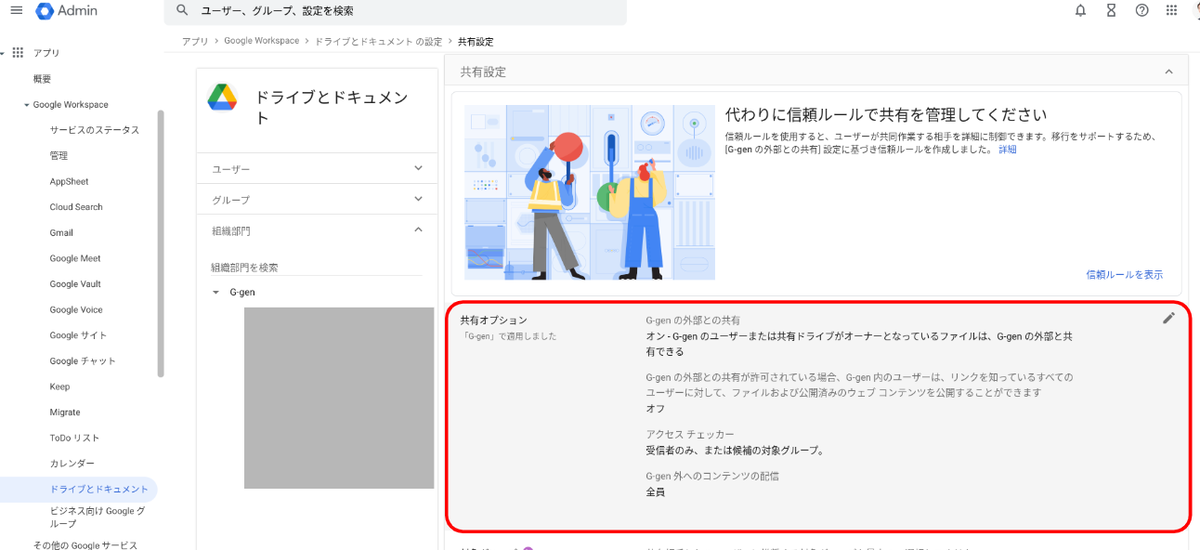The width and height of the screenshot is (1200, 550).
Task: Open ビジネス向け Google グループ in sidebar
Action: coord(98,517)
